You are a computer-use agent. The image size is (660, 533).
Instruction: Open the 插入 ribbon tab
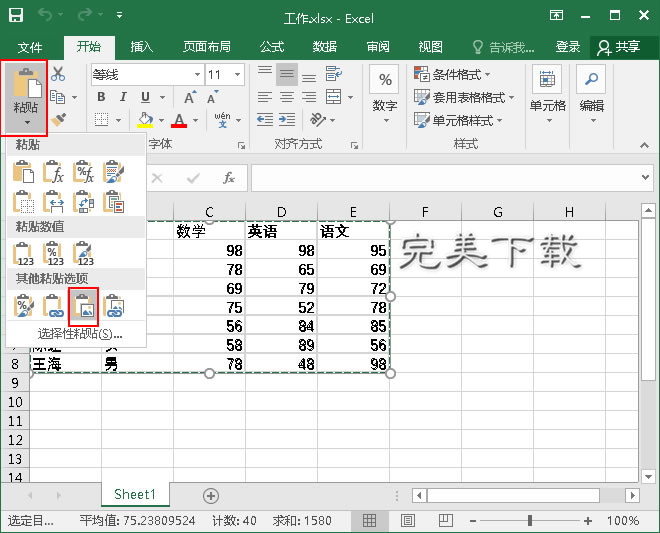pyautogui.click(x=142, y=47)
